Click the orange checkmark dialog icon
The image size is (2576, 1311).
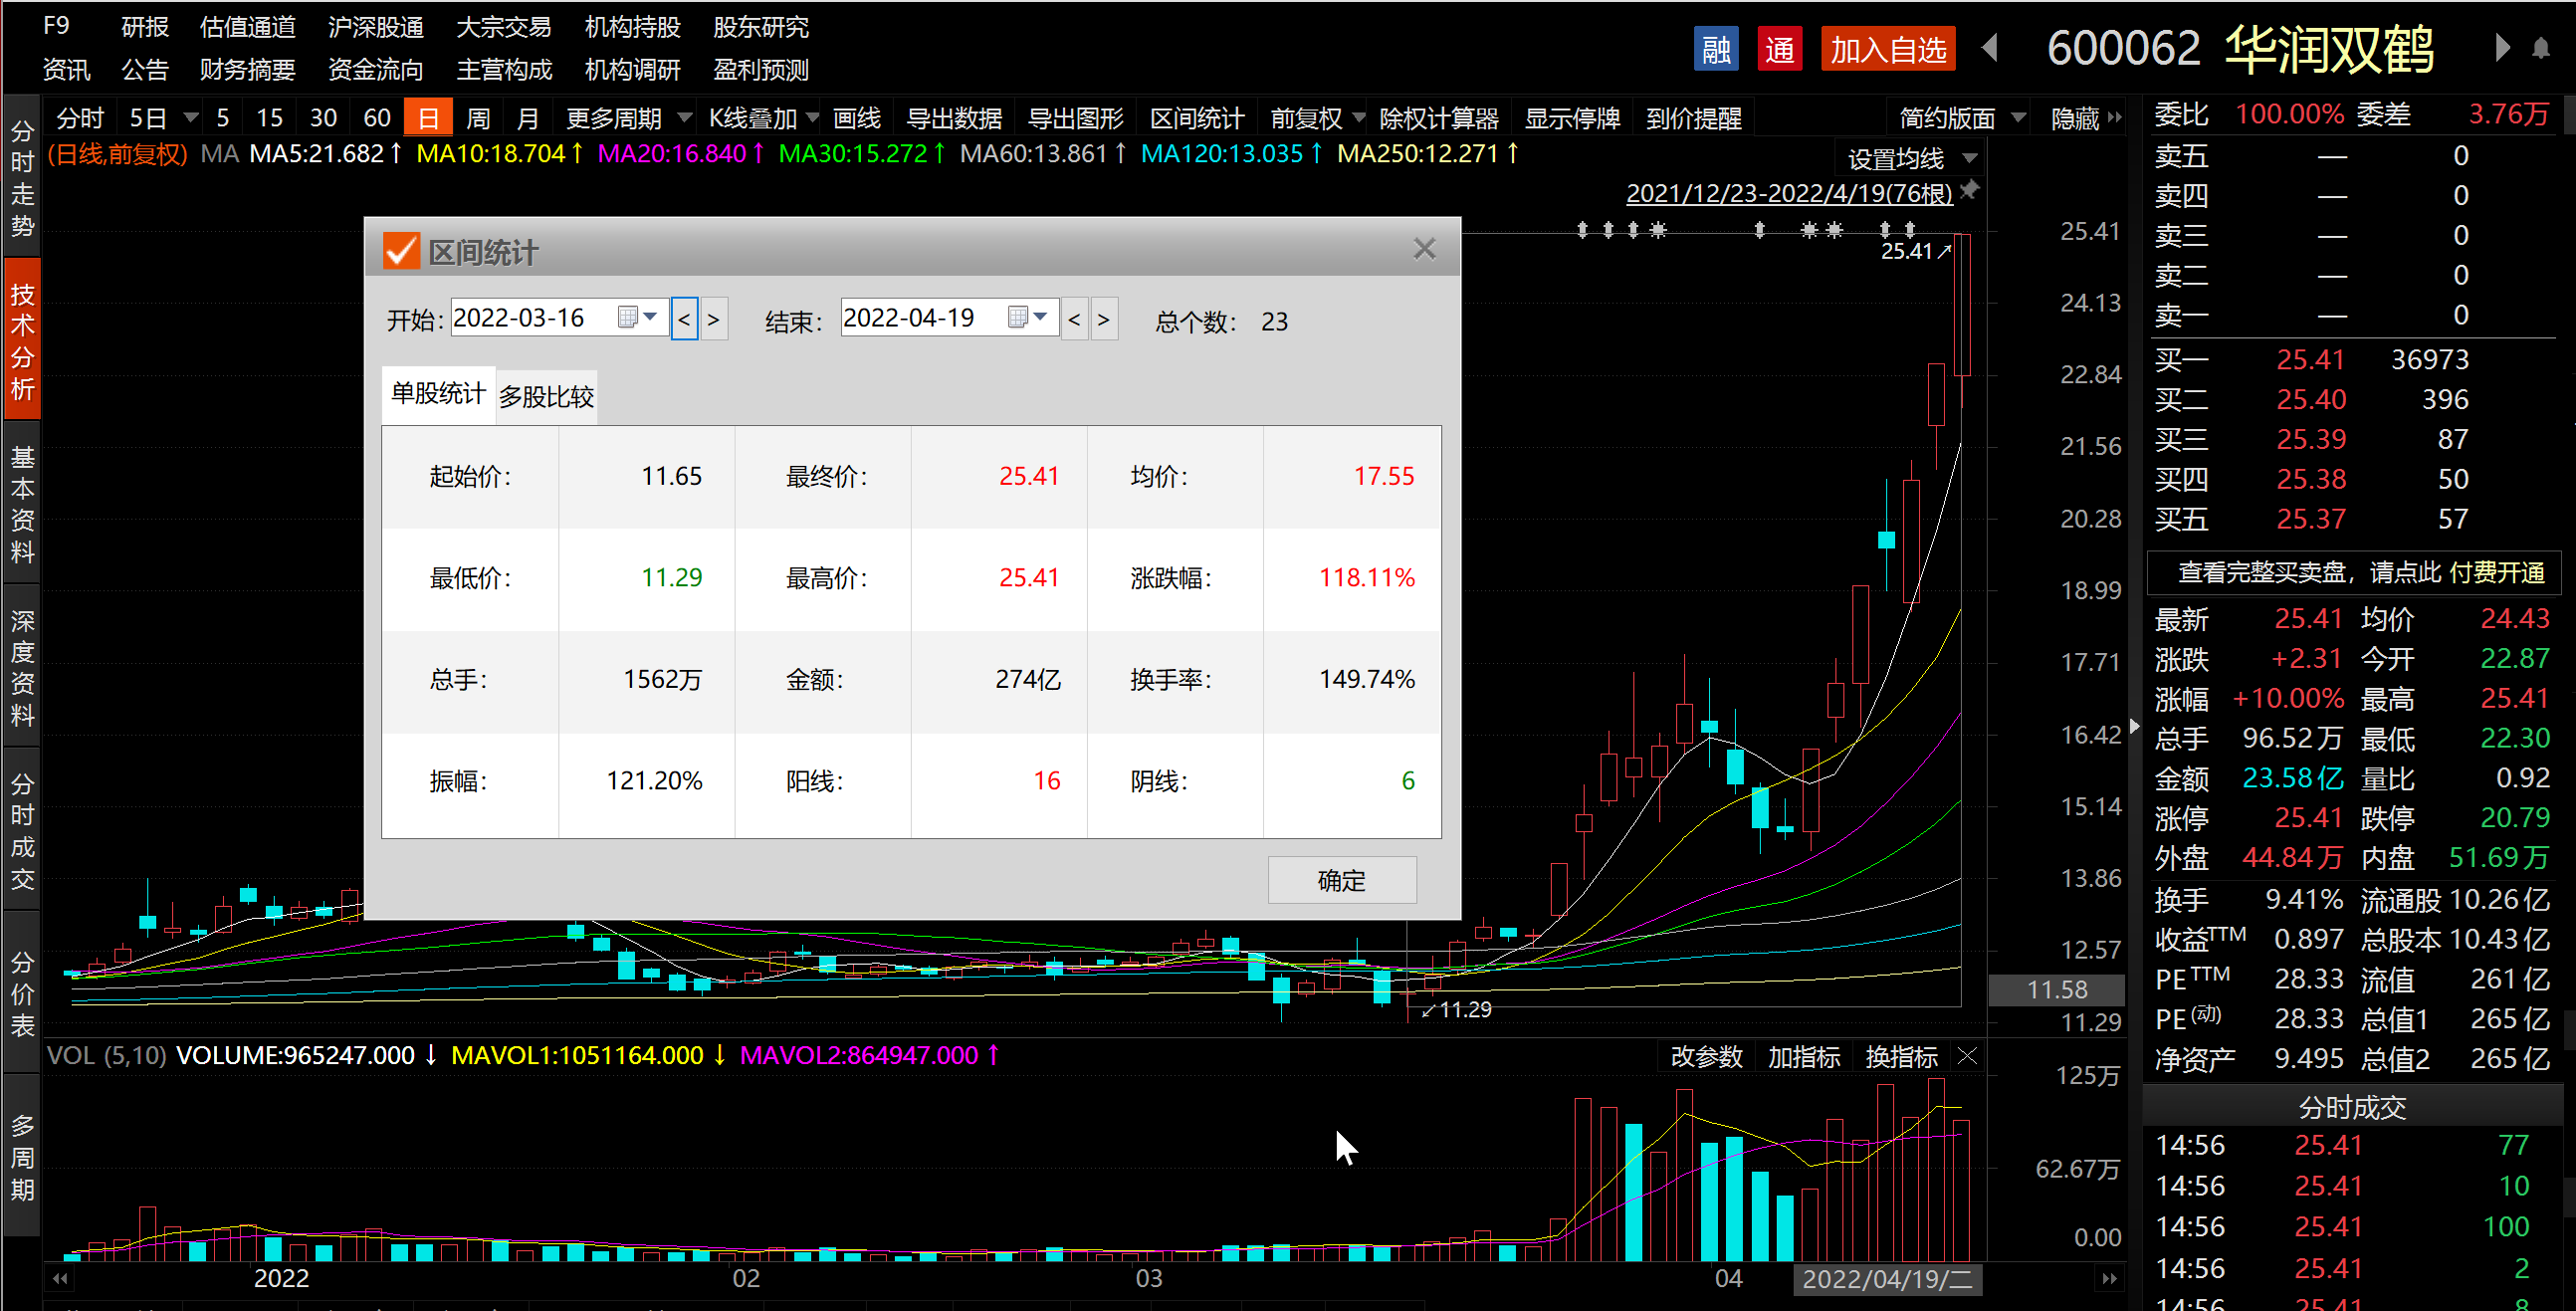401,251
